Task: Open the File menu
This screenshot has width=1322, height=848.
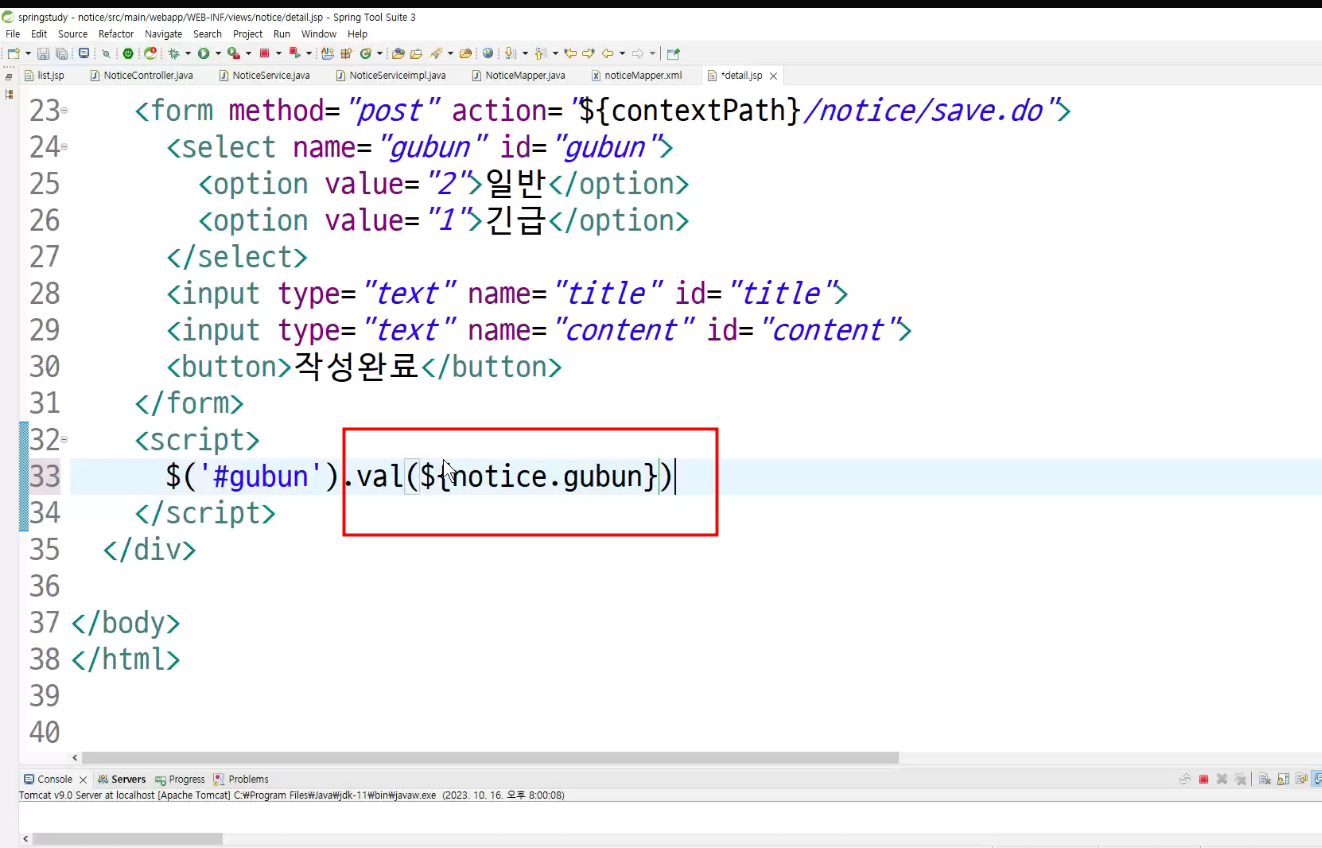Action: point(12,34)
